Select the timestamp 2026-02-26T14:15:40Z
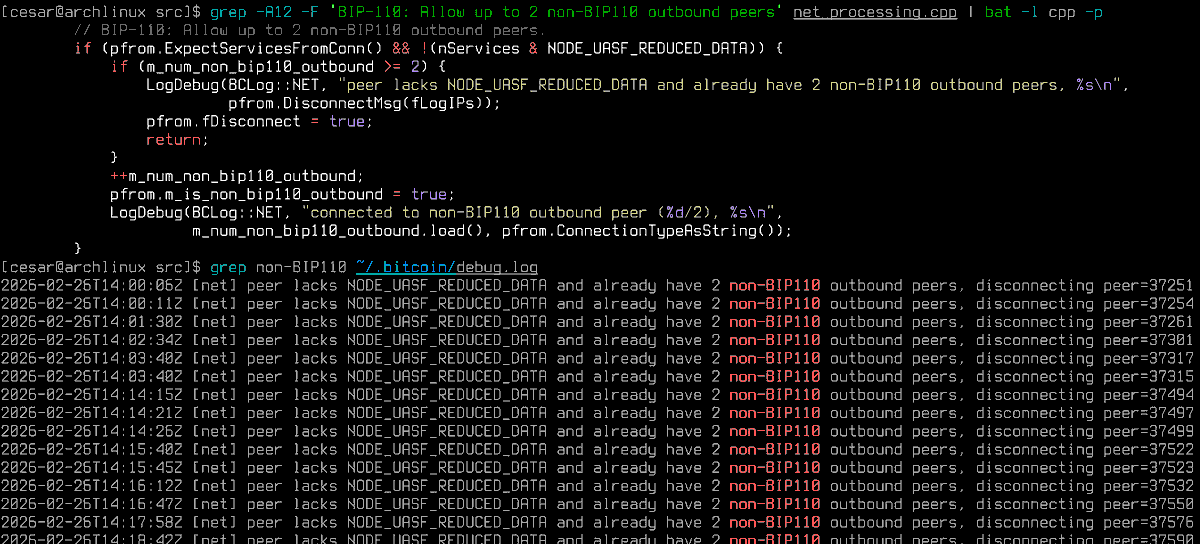Image resolution: width=1200 pixels, height=544 pixels. tap(91, 449)
